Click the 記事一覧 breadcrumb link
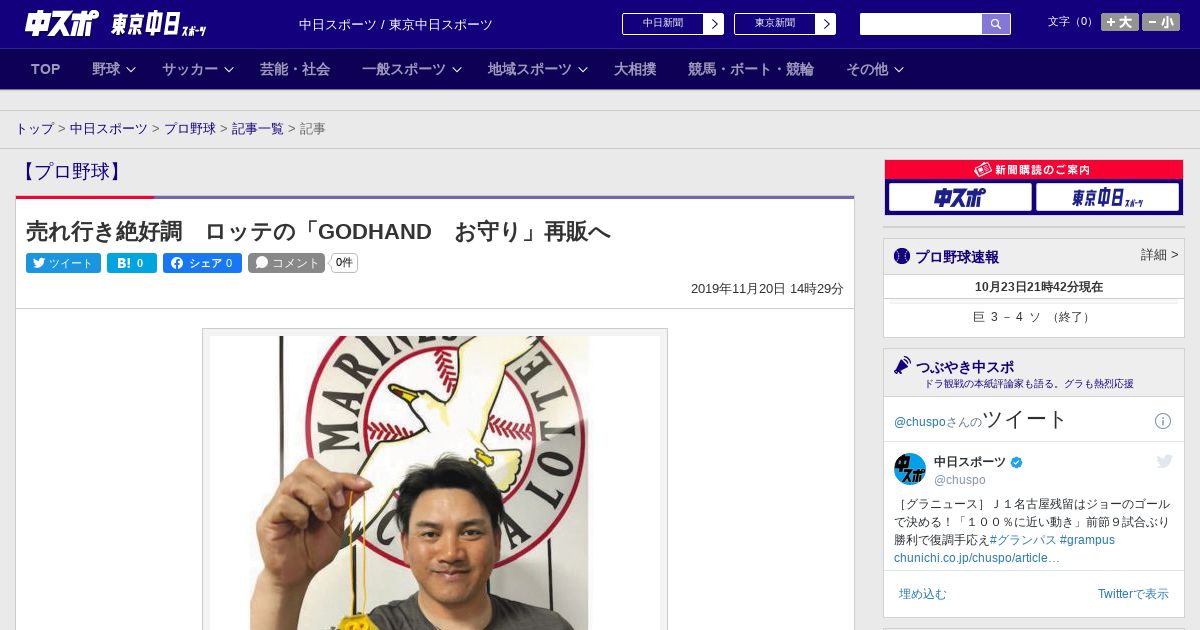This screenshot has width=1200, height=630. point(258,129)
